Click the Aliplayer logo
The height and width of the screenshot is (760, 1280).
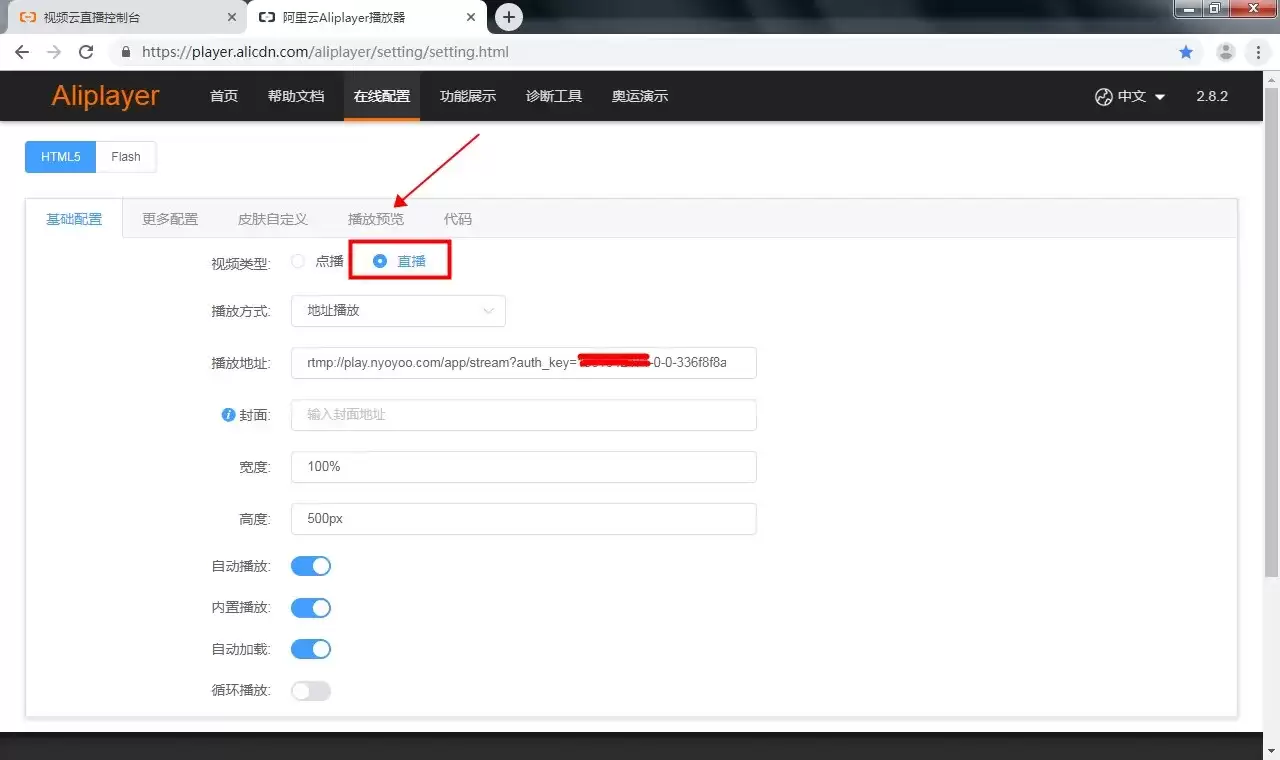tap(105, 96)
